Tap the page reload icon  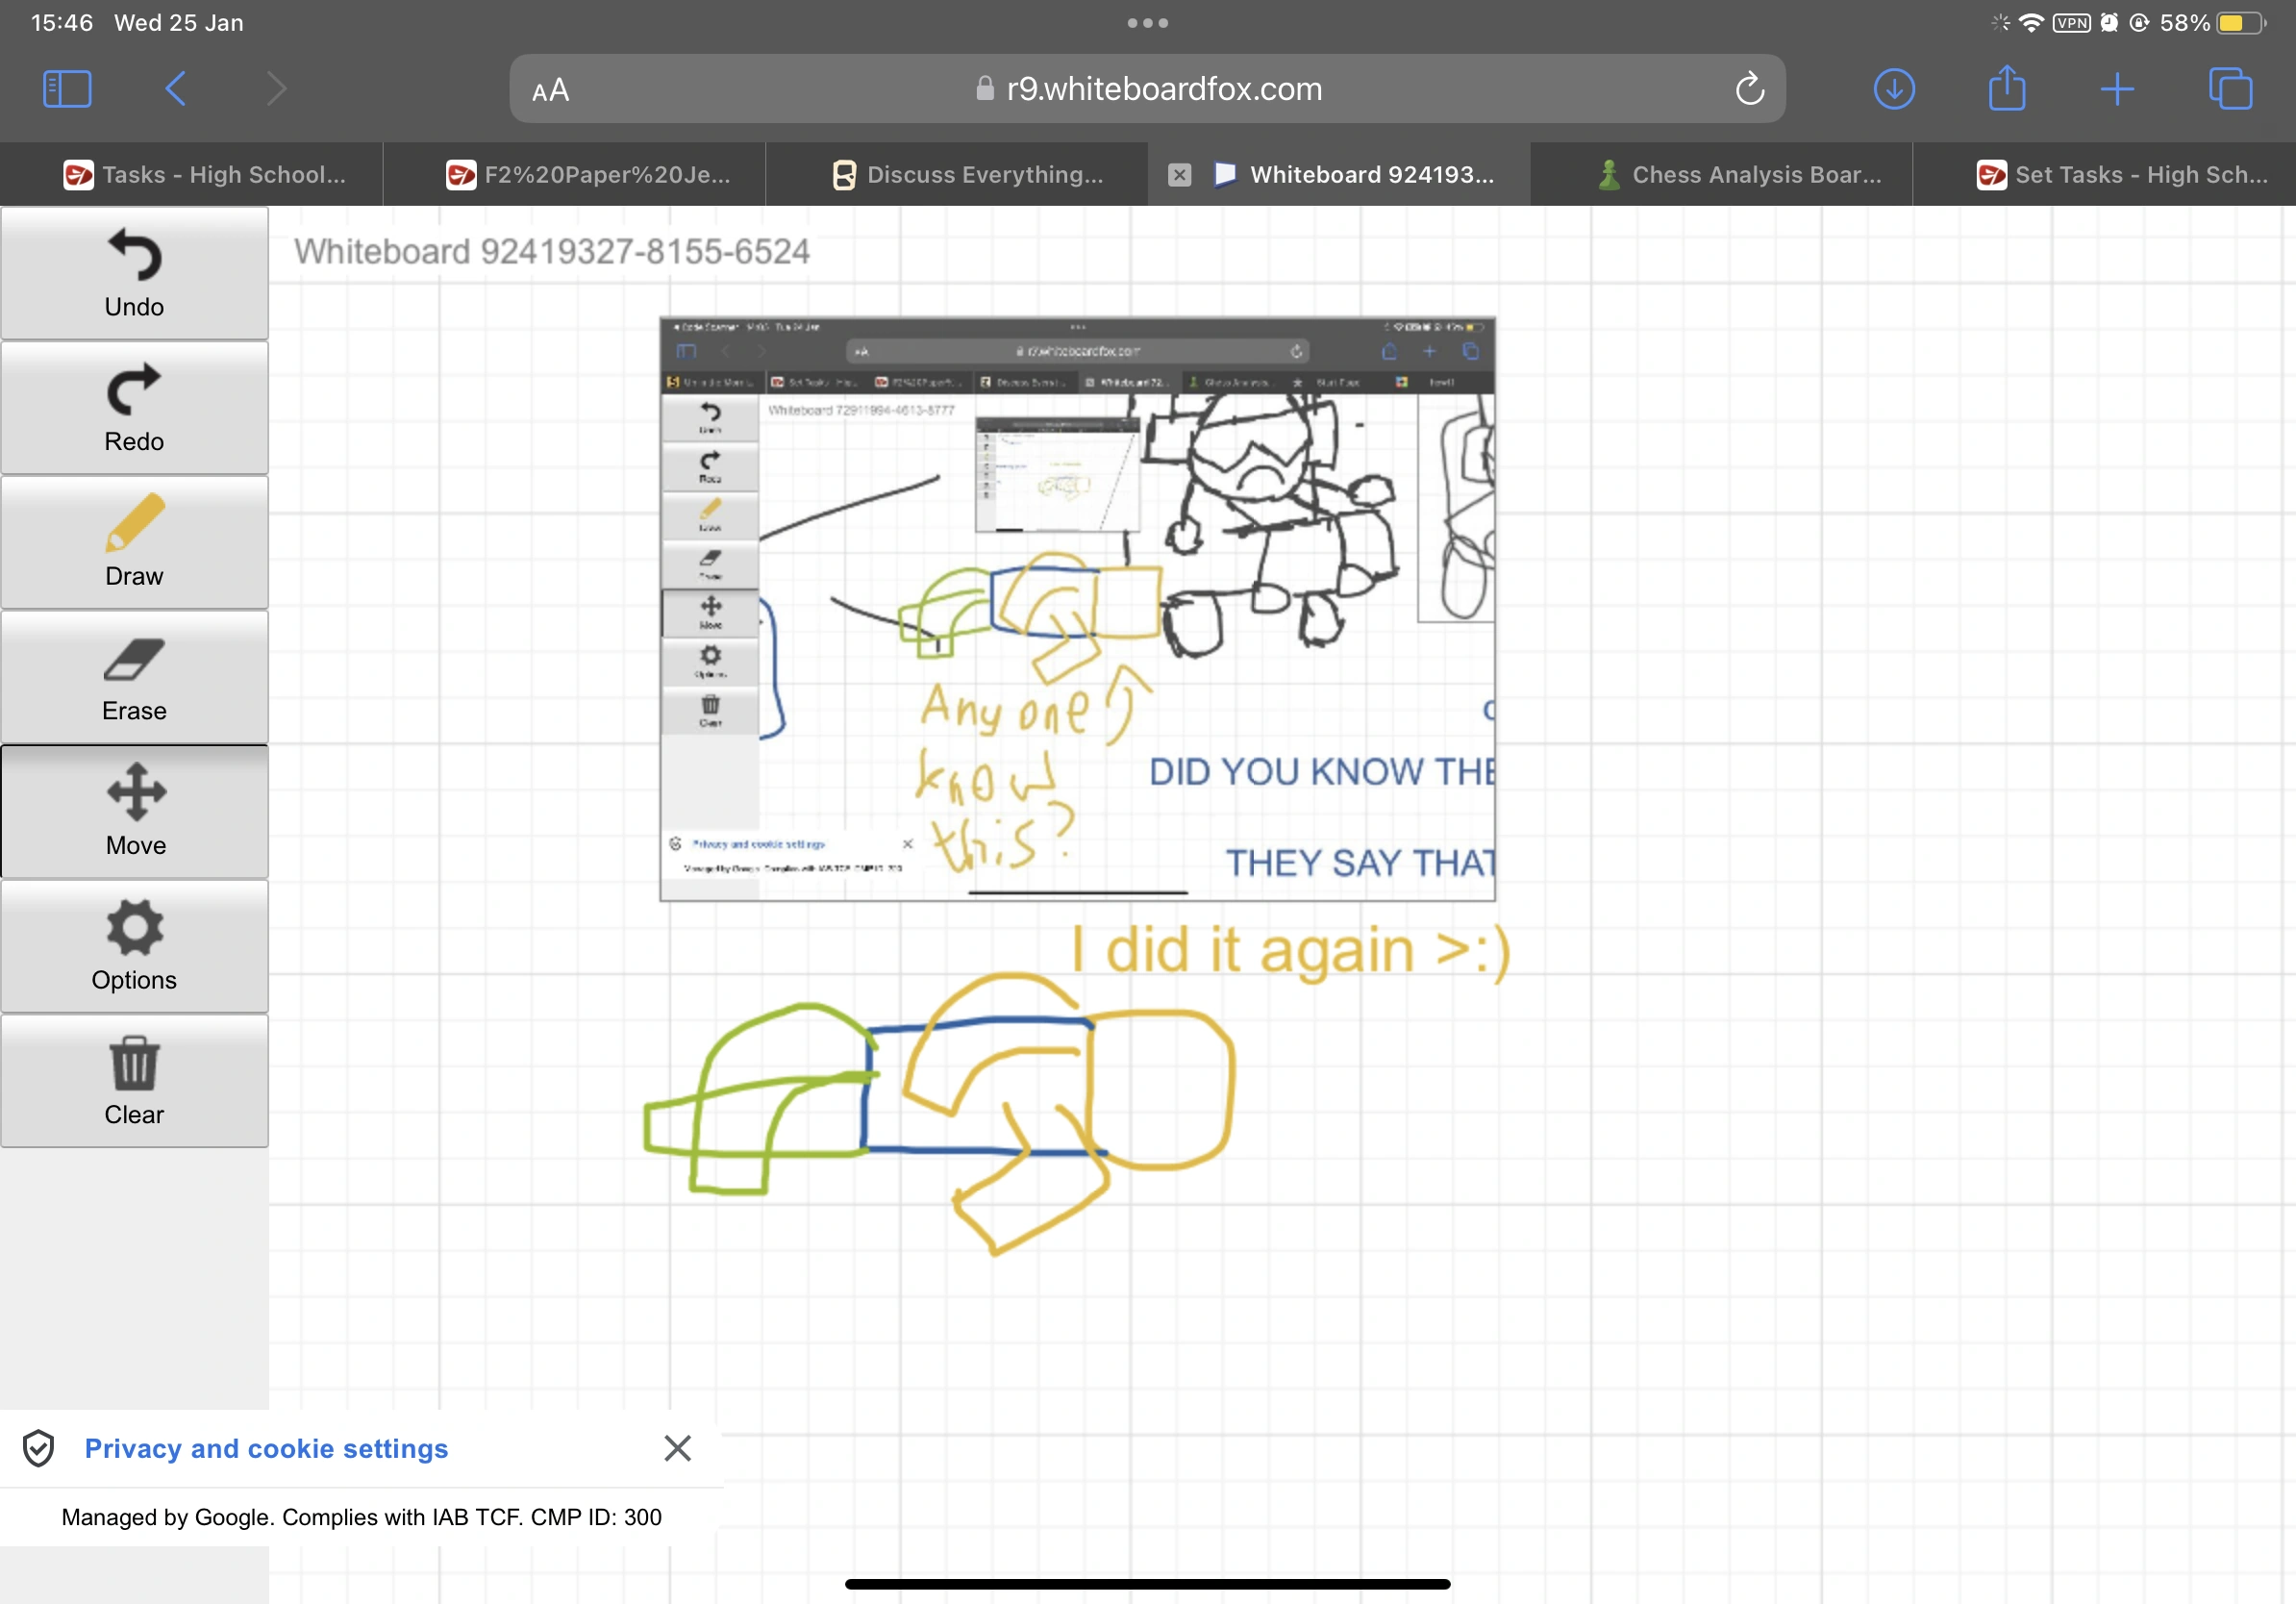click(x=1749, y=89)
